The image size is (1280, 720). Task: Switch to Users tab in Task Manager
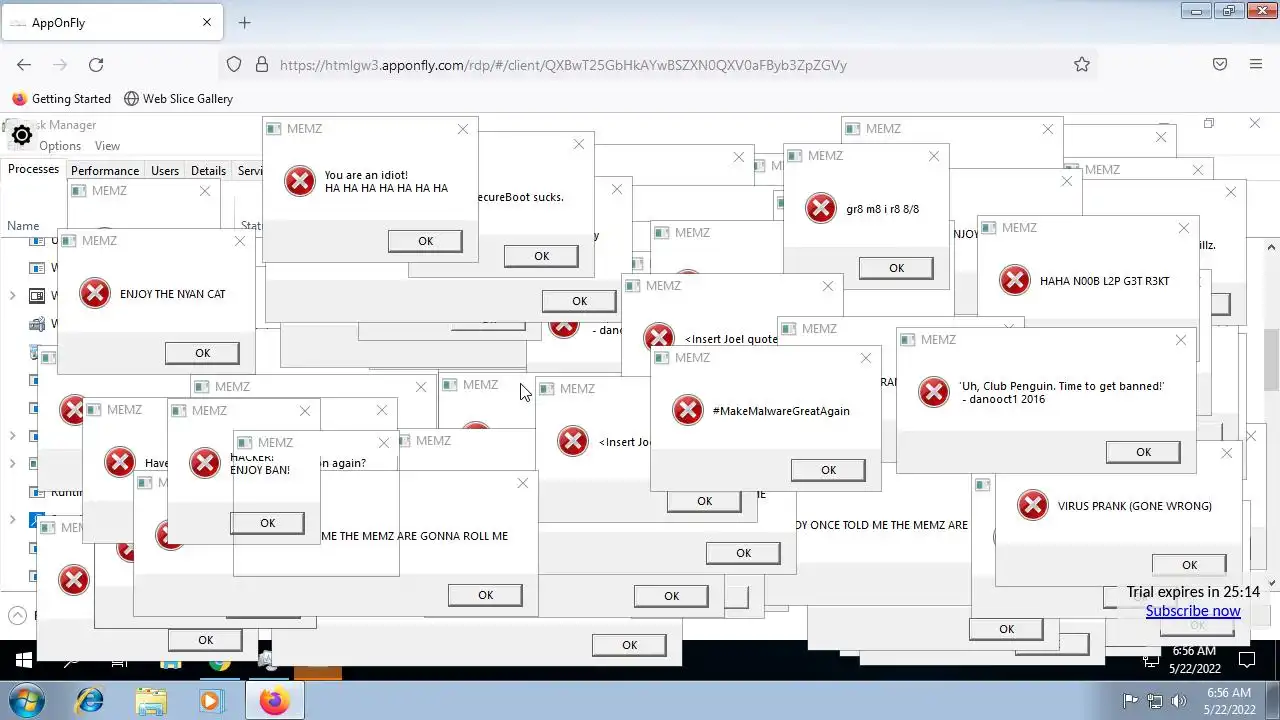pos(165,171)
